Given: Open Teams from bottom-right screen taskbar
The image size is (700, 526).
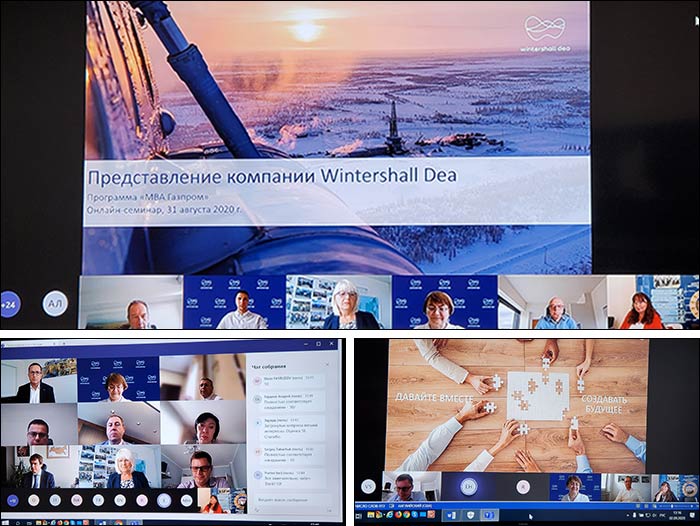Looking at the screenshot, I should point(489,515).
